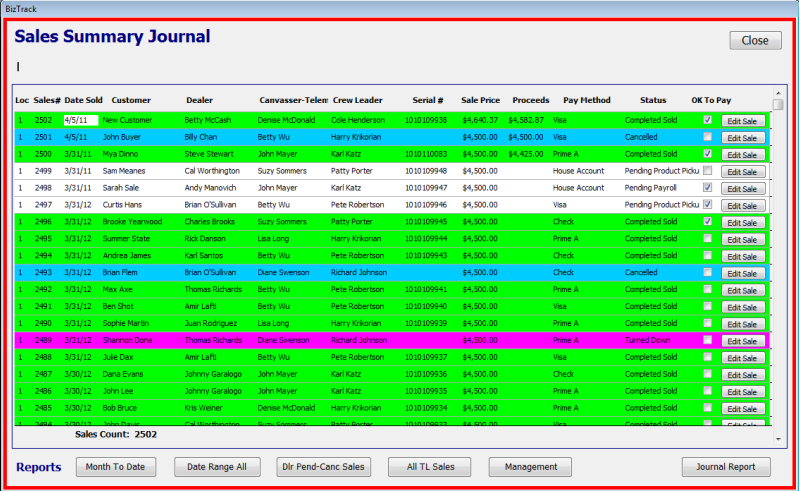The height and width of the screenshot is (491, 800).
Task: Select customer name Sophie Martin
Action: [x=126, y=323]
